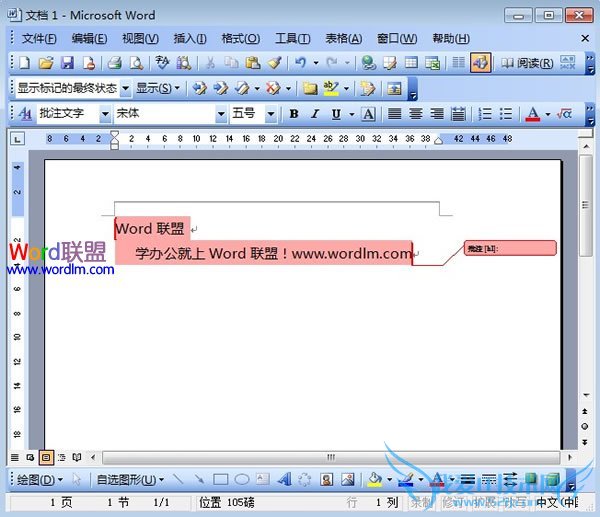This screenshot has width=600, height=517.
Task: Open the 插入(I) menu
Action: tap(190, 38)
